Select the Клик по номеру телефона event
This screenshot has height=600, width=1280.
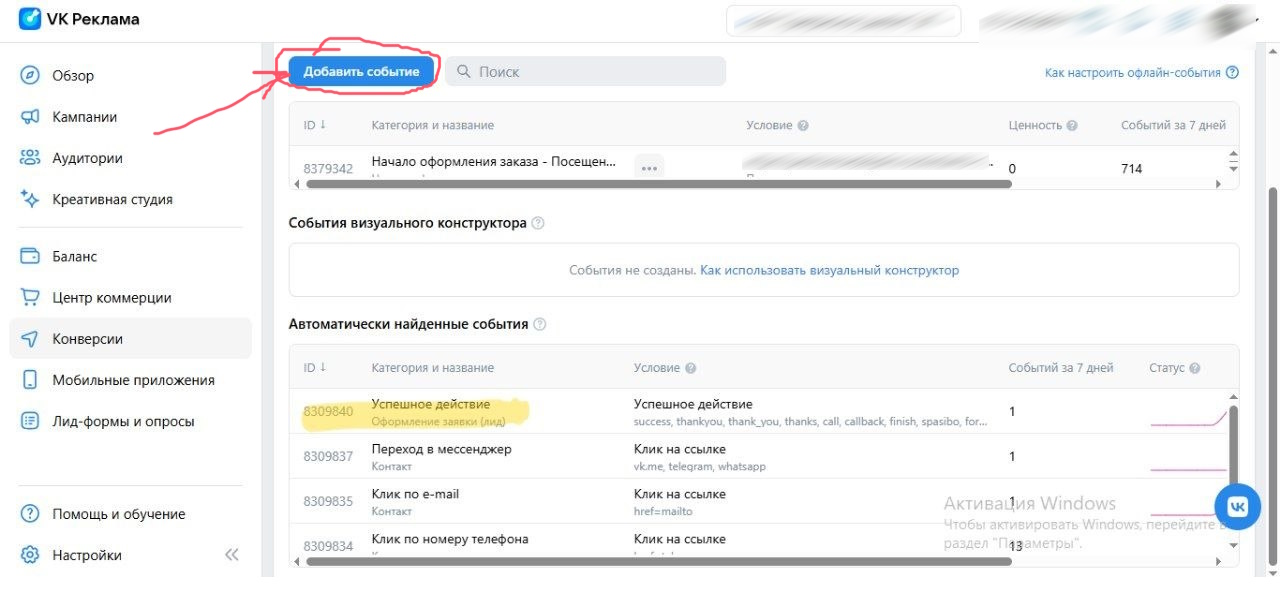[450, 539]
